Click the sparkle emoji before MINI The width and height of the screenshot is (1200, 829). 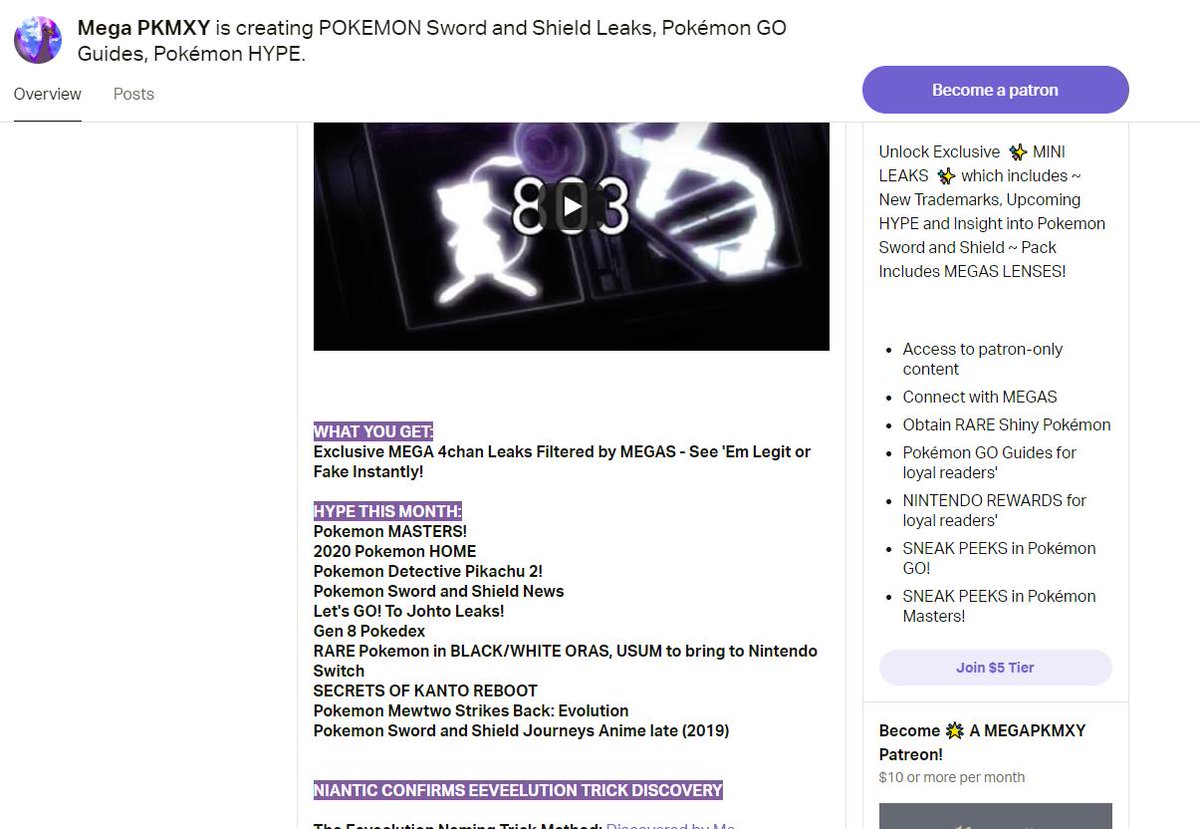coord(1017,152)
